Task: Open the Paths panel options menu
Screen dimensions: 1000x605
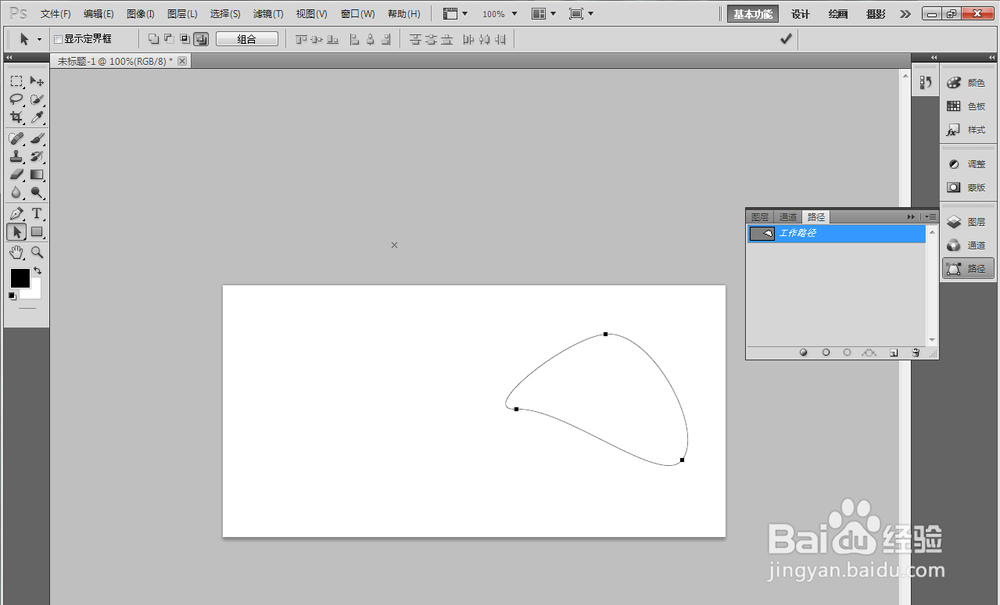Action: pyautogui.click(x=930, y=217)
